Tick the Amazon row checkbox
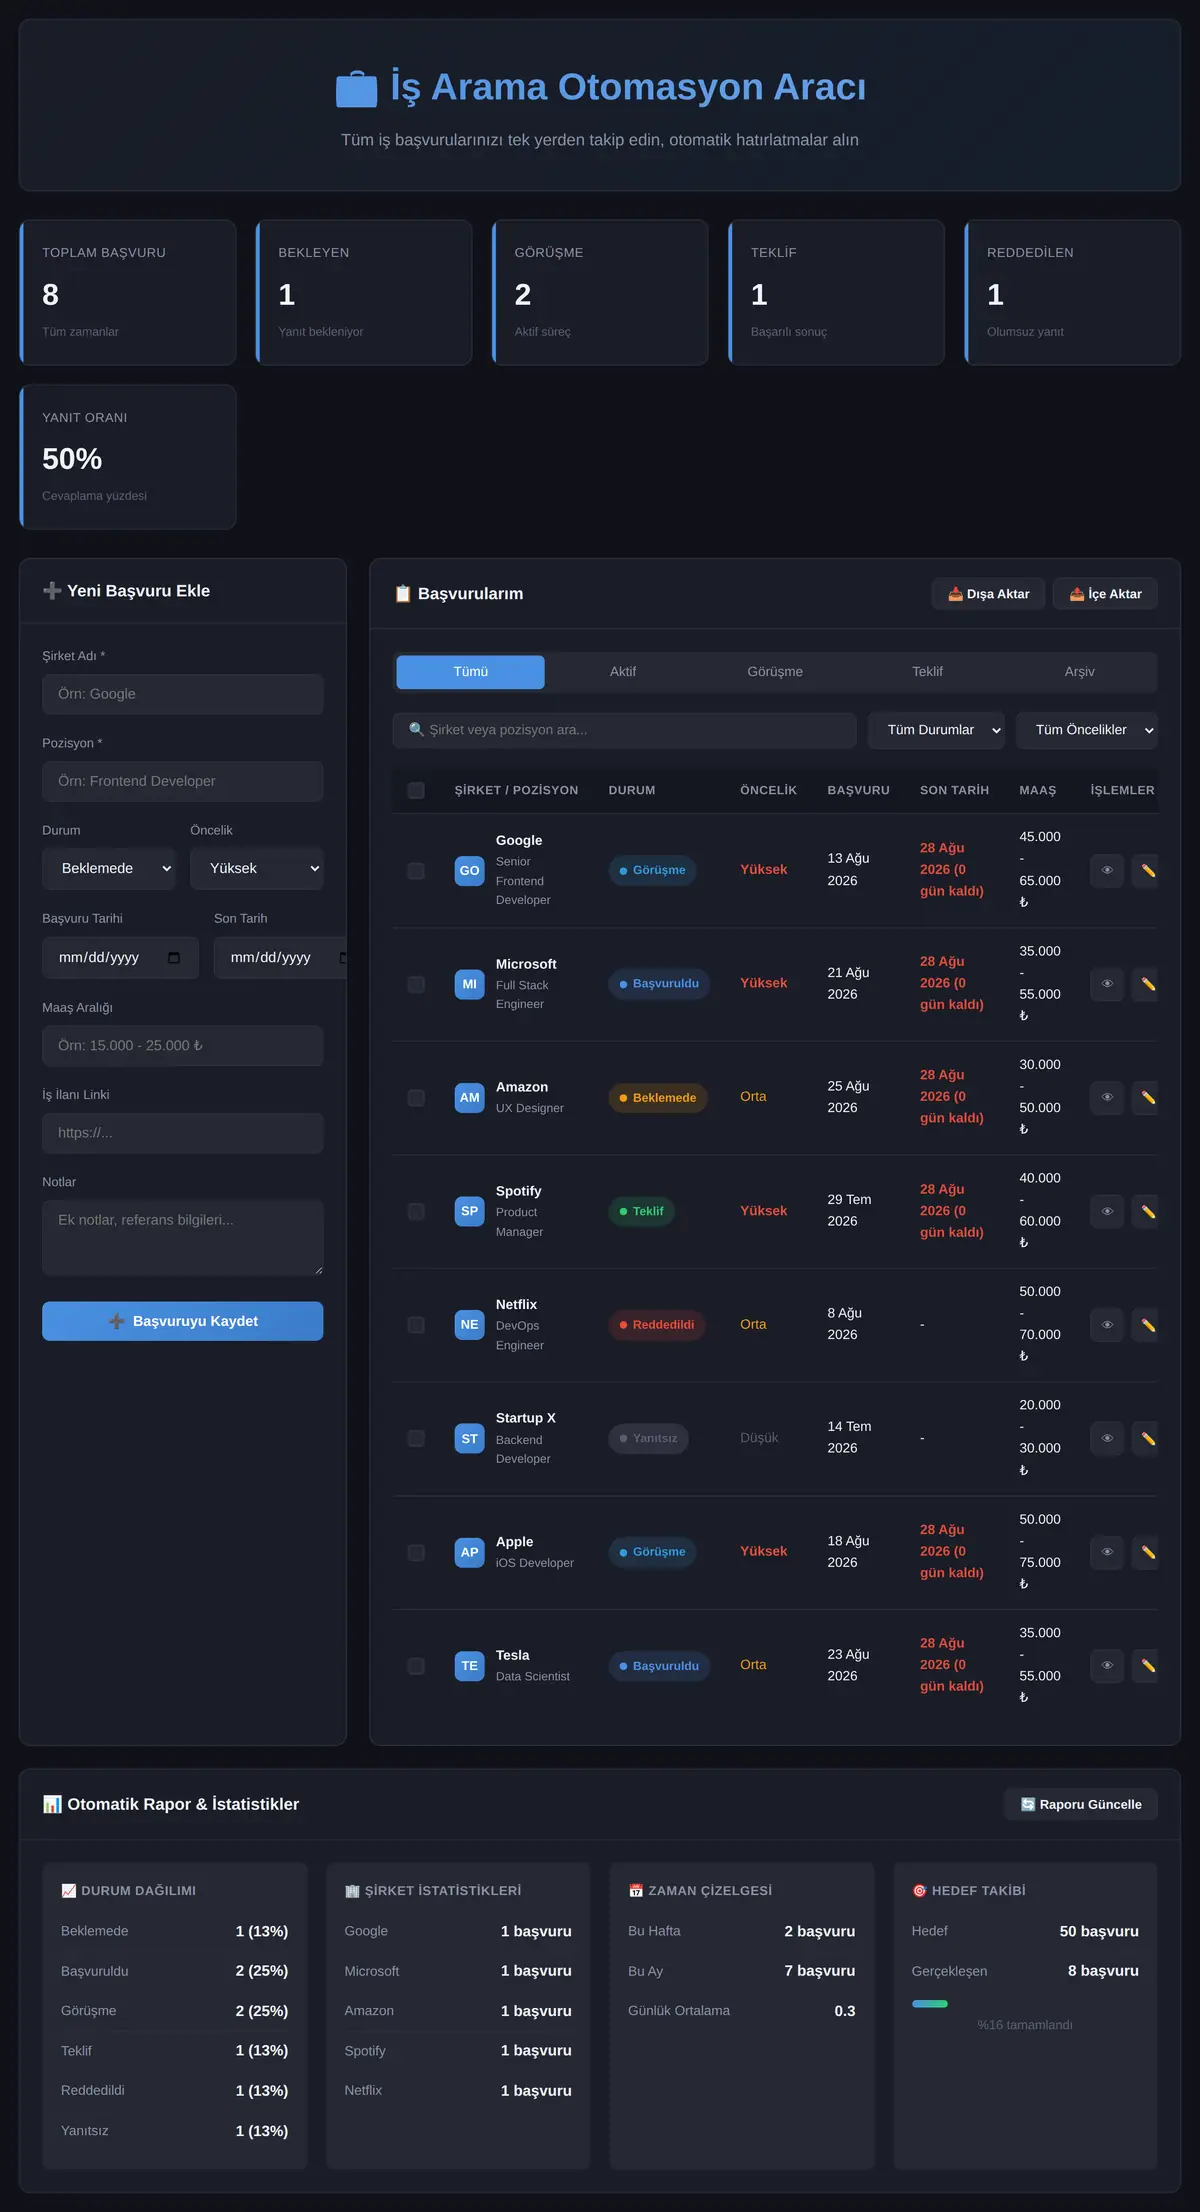 tap(416, 1097)
